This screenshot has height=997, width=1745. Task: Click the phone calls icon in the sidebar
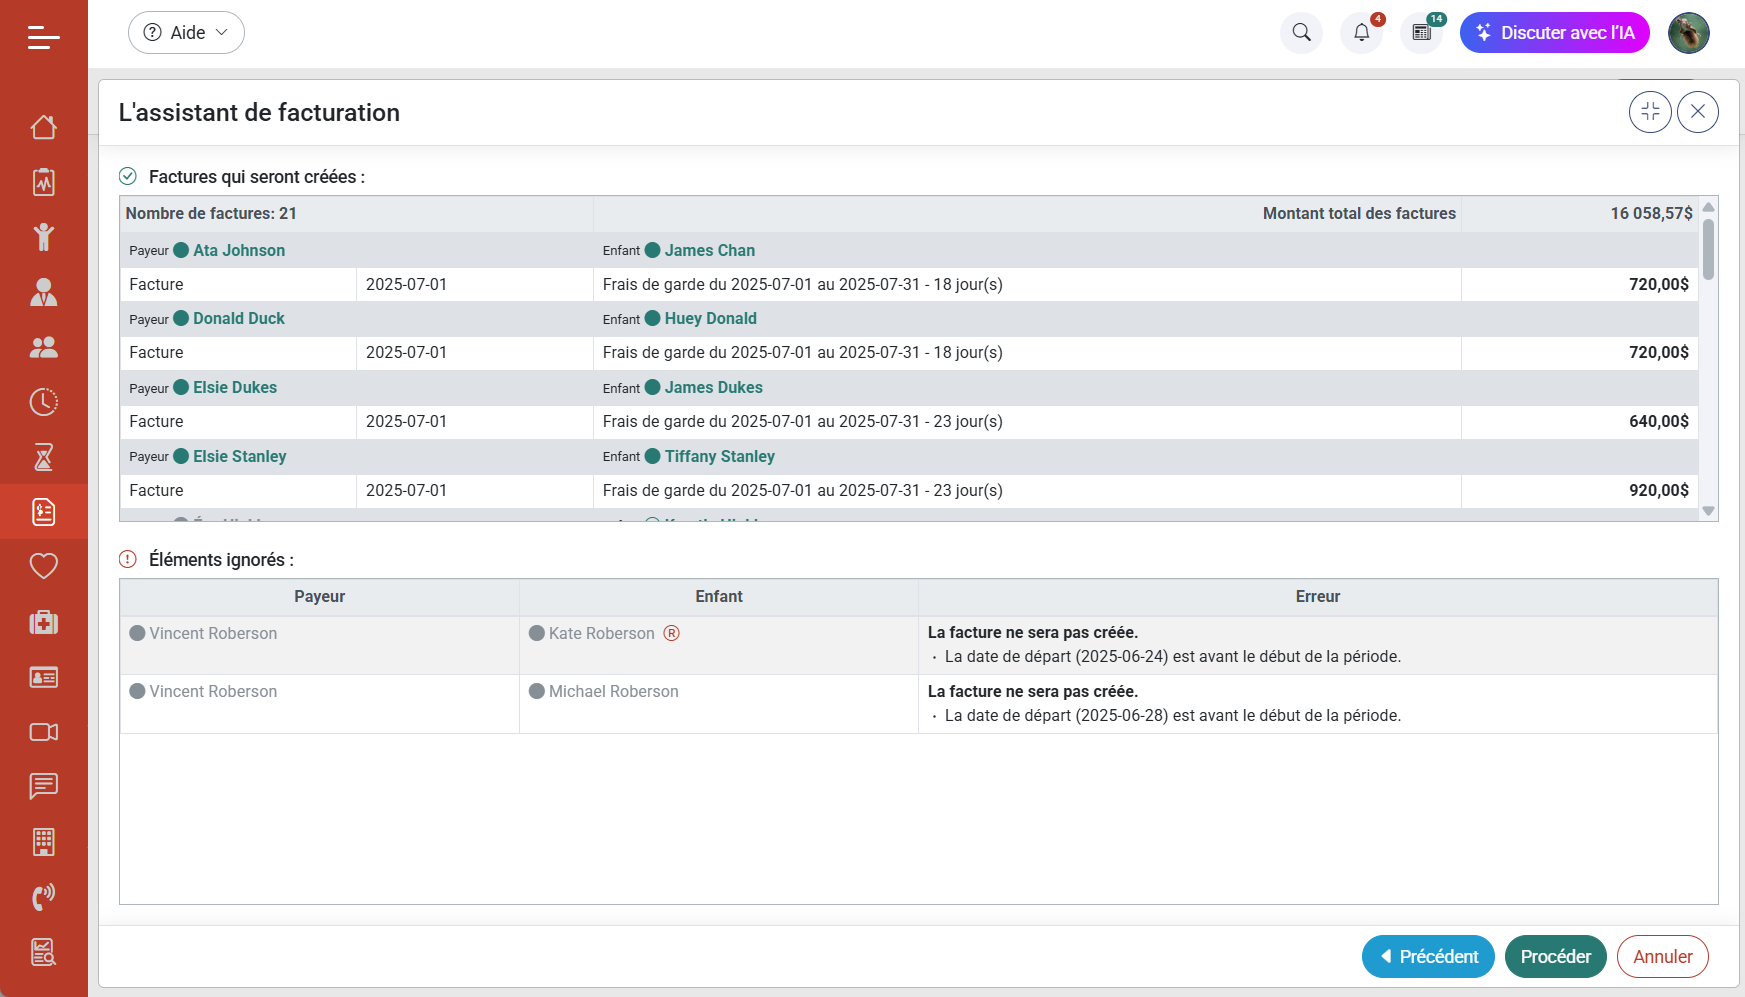tap(43, 897)
